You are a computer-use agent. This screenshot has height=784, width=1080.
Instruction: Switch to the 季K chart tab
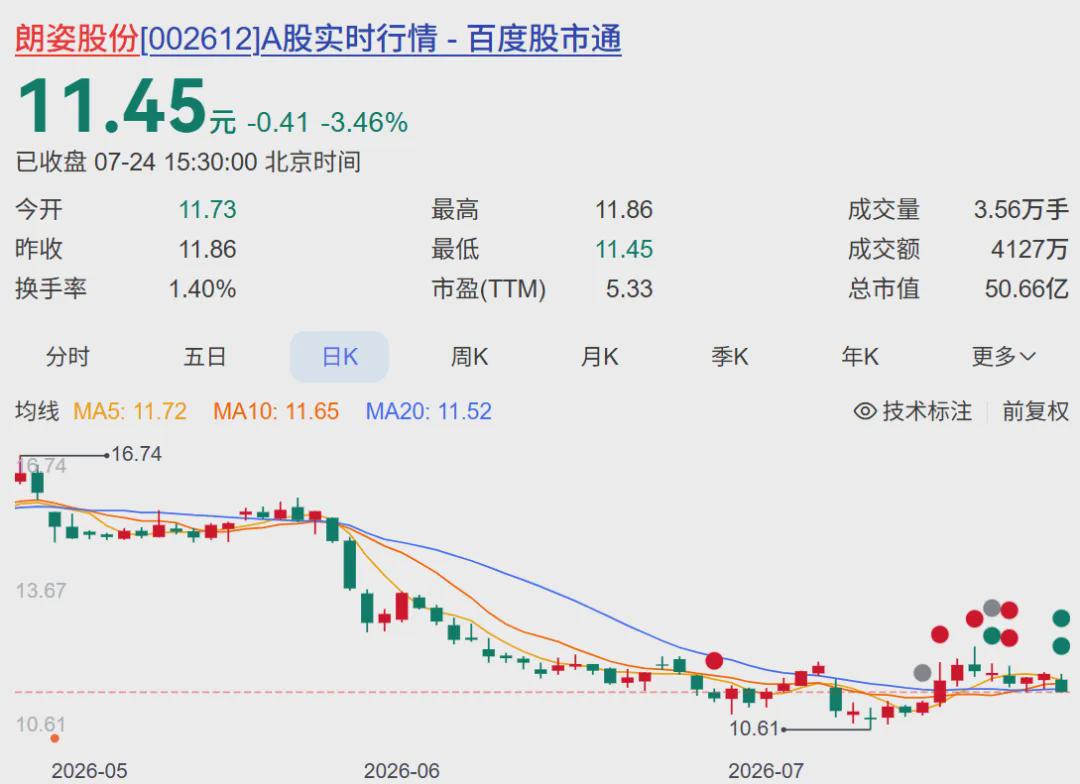(729, 357)
